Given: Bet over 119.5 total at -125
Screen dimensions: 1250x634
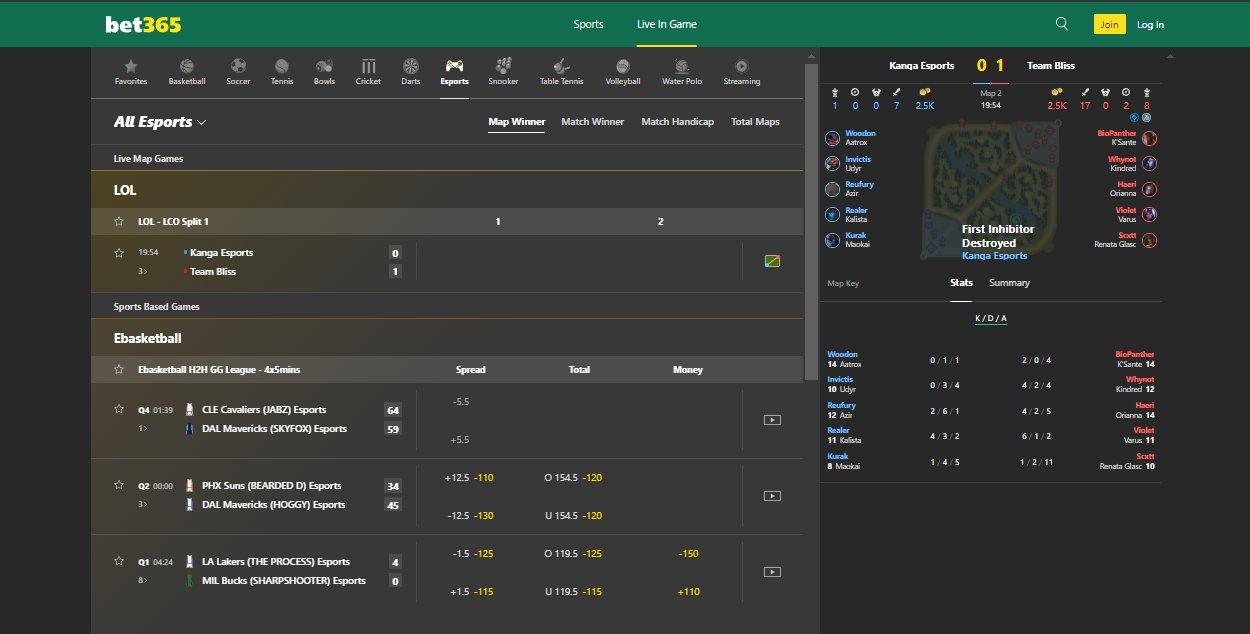Looking at the screenshot, I should [x=573, y=554].
